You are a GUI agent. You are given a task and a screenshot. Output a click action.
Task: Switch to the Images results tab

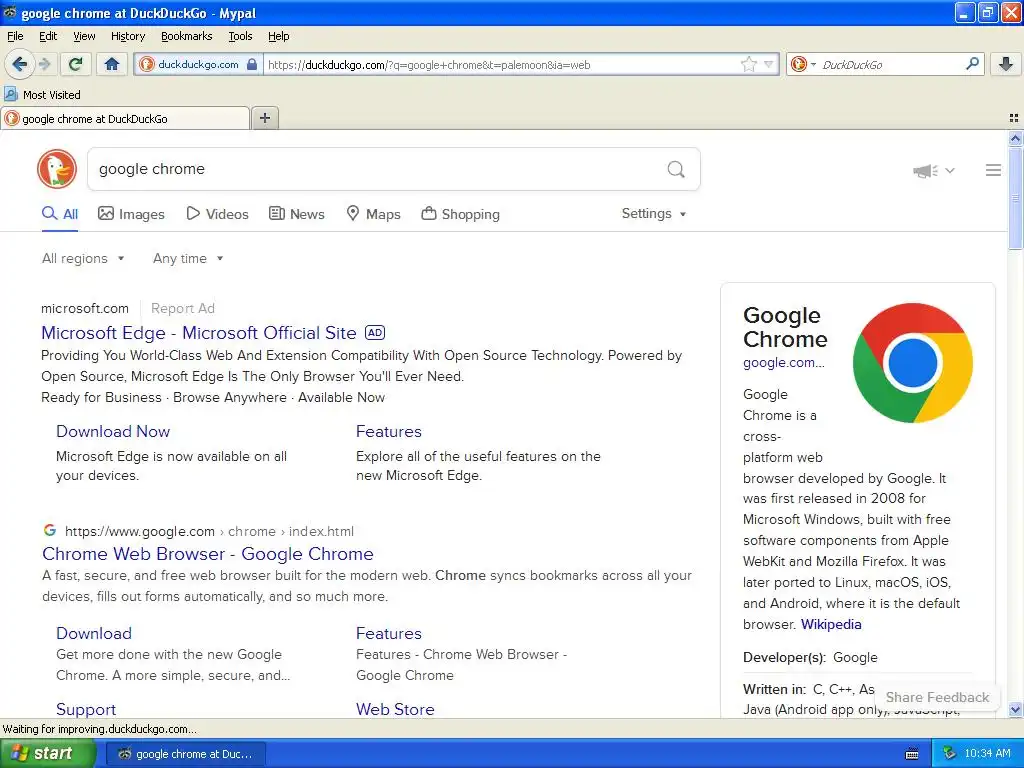(x=131, y=214)
